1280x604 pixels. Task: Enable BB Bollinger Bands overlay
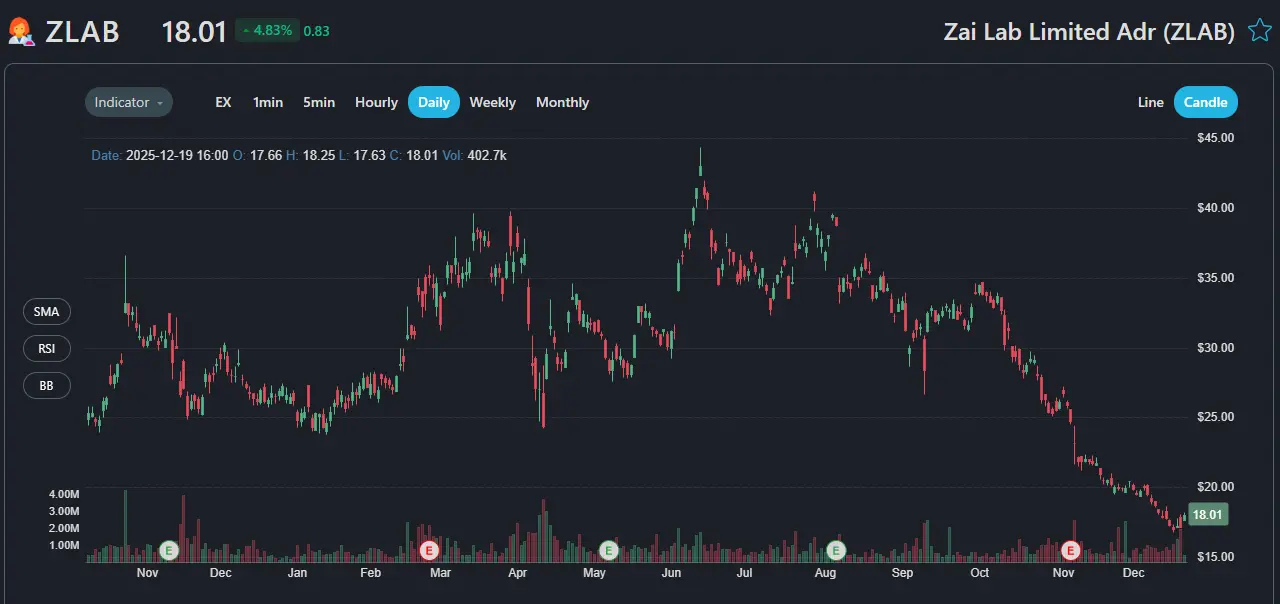click(x=47, y=385)
